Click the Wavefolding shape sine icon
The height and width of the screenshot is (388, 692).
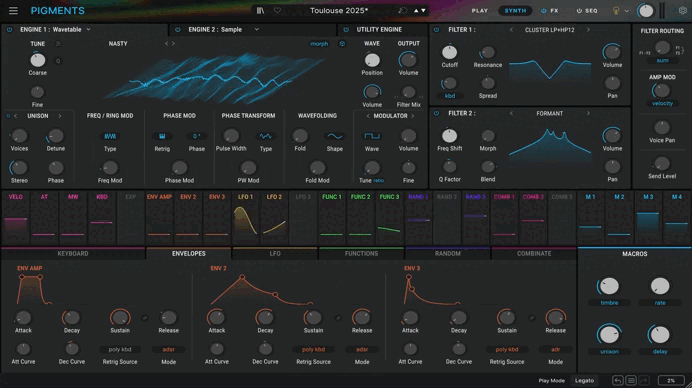(335, 136)
